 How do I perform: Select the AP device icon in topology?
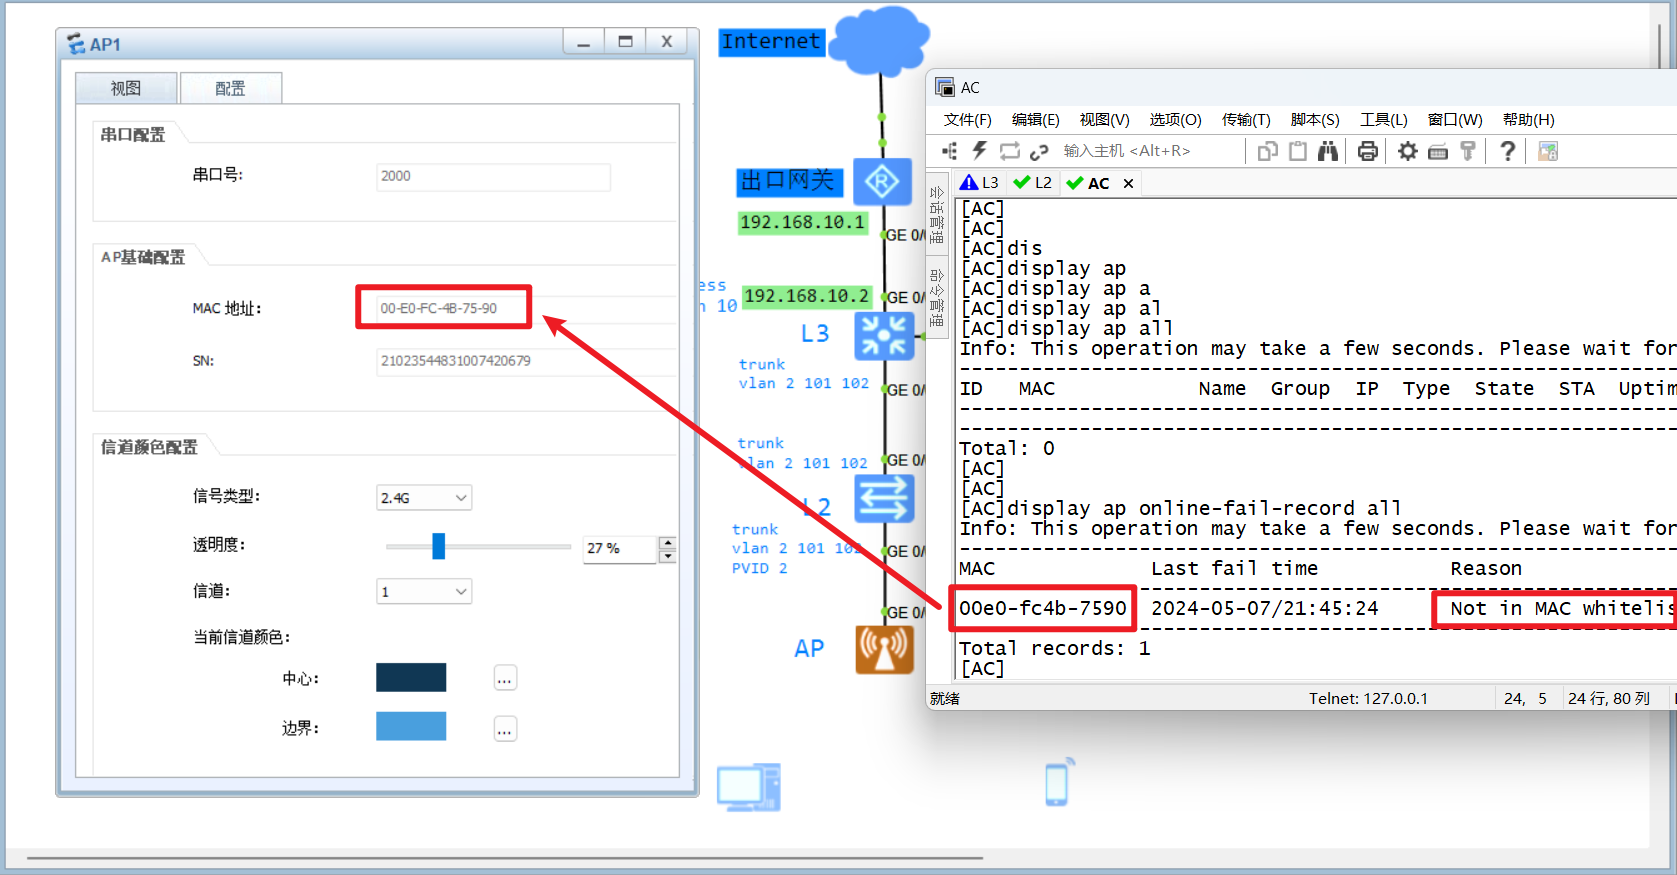pos(884,649)
